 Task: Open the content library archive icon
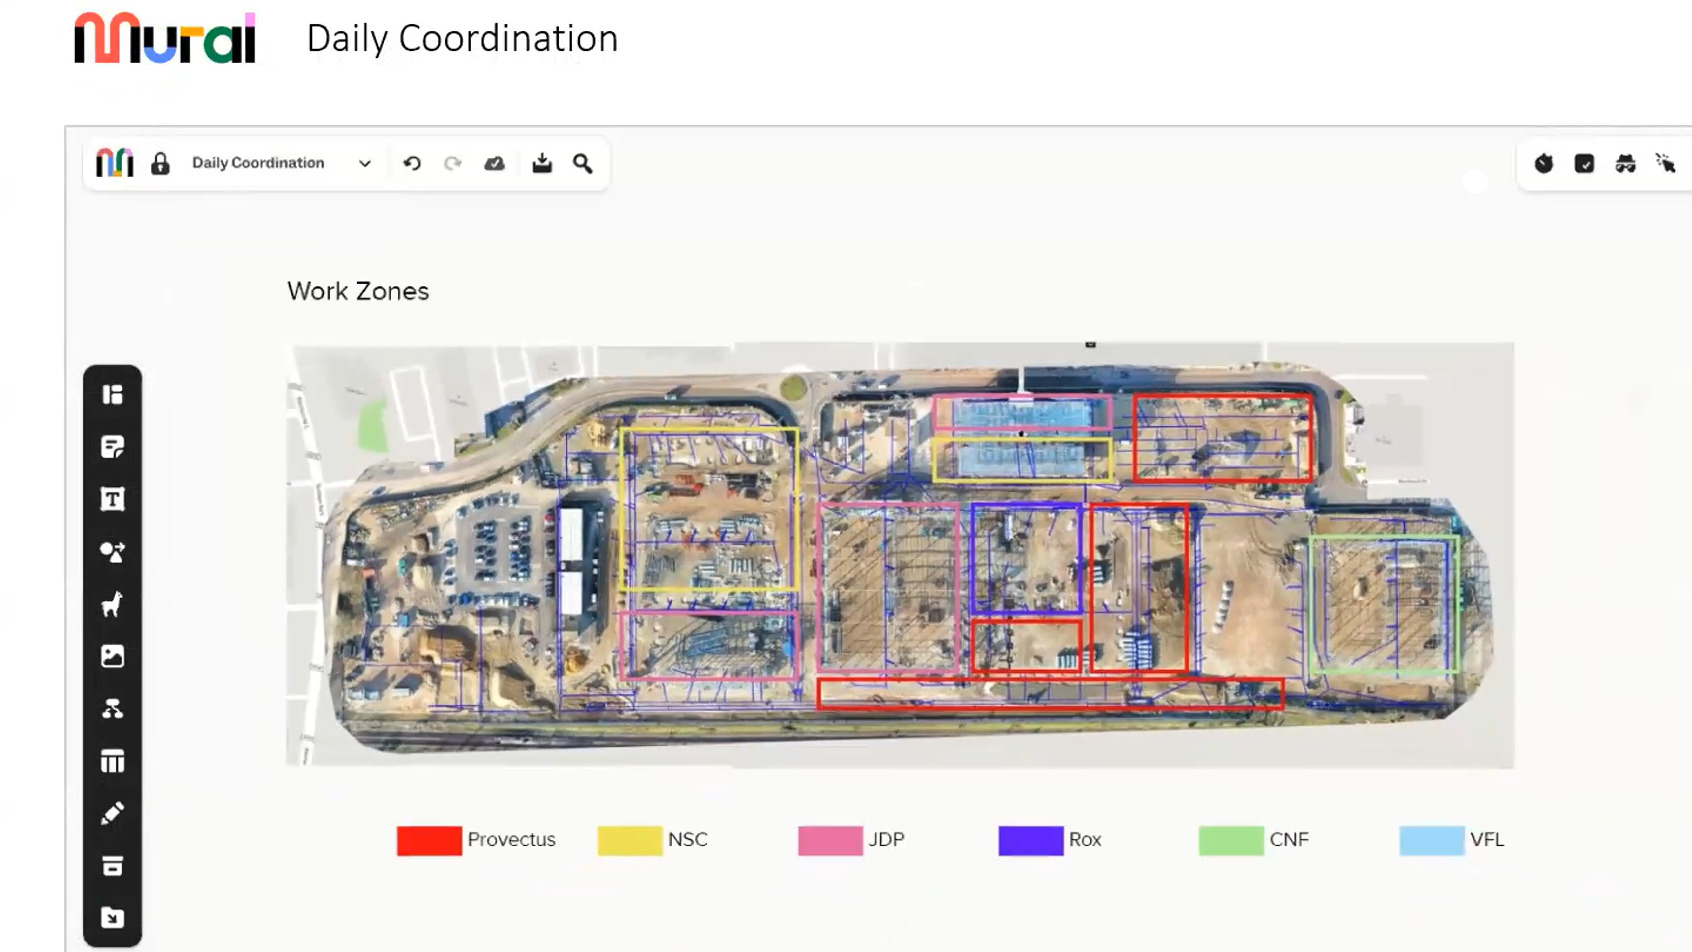click(112, 866)
